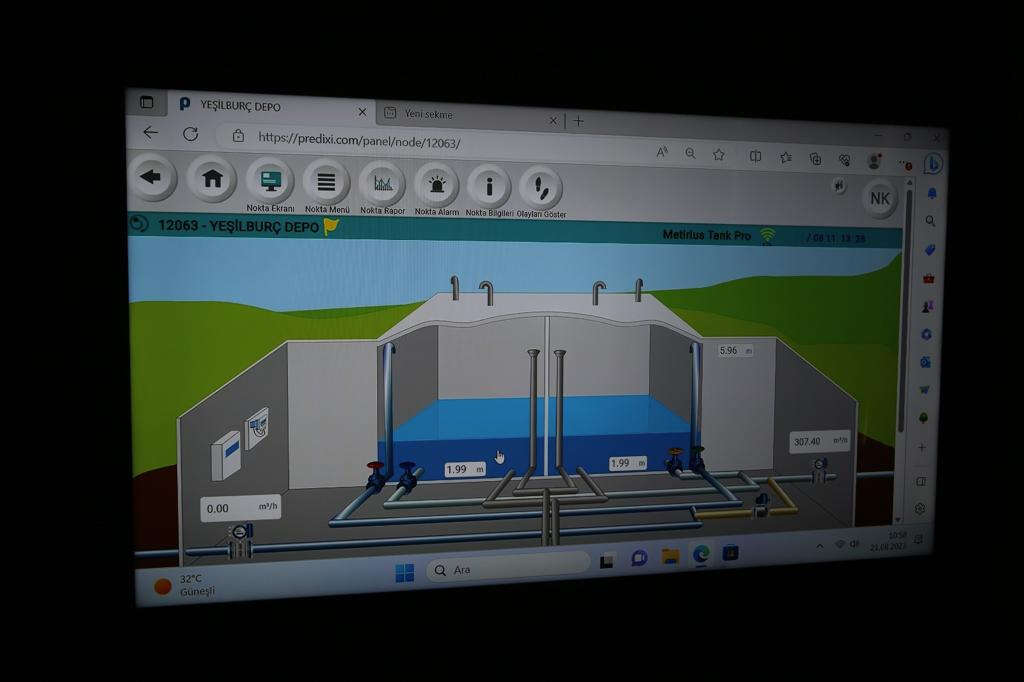Image resolution: width=1024 pixels, height=682 pixels.
Task: Click the page vertical scrollbar
Action: pyautogui.click(x=908, y=300)
